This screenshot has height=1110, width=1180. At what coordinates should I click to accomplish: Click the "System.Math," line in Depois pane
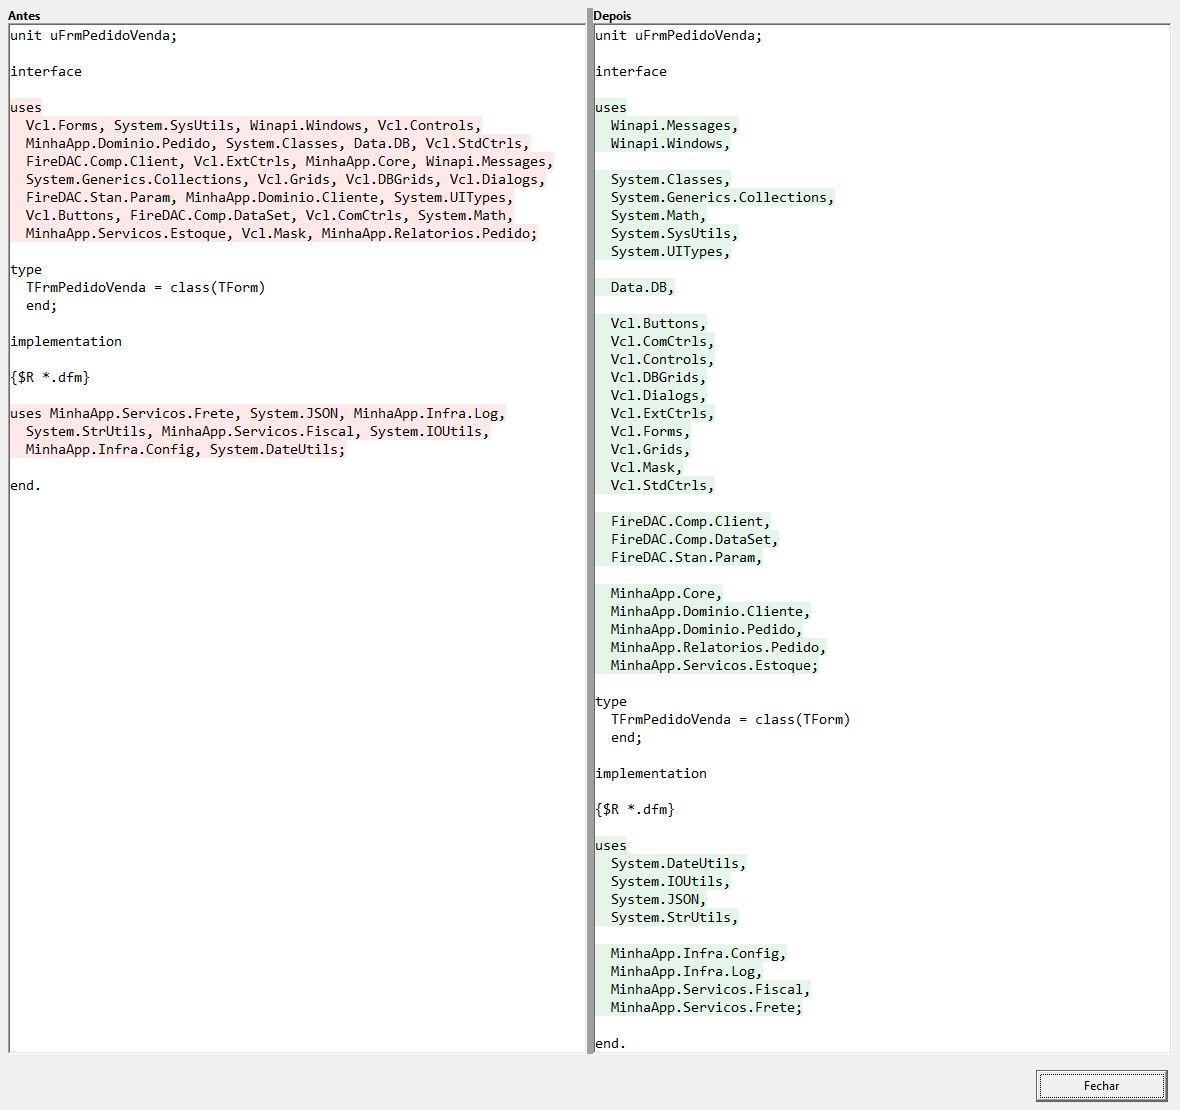658,216
